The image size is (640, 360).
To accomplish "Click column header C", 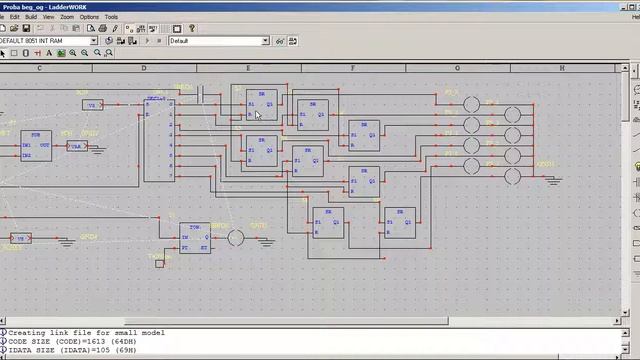I will click(40, 68).
